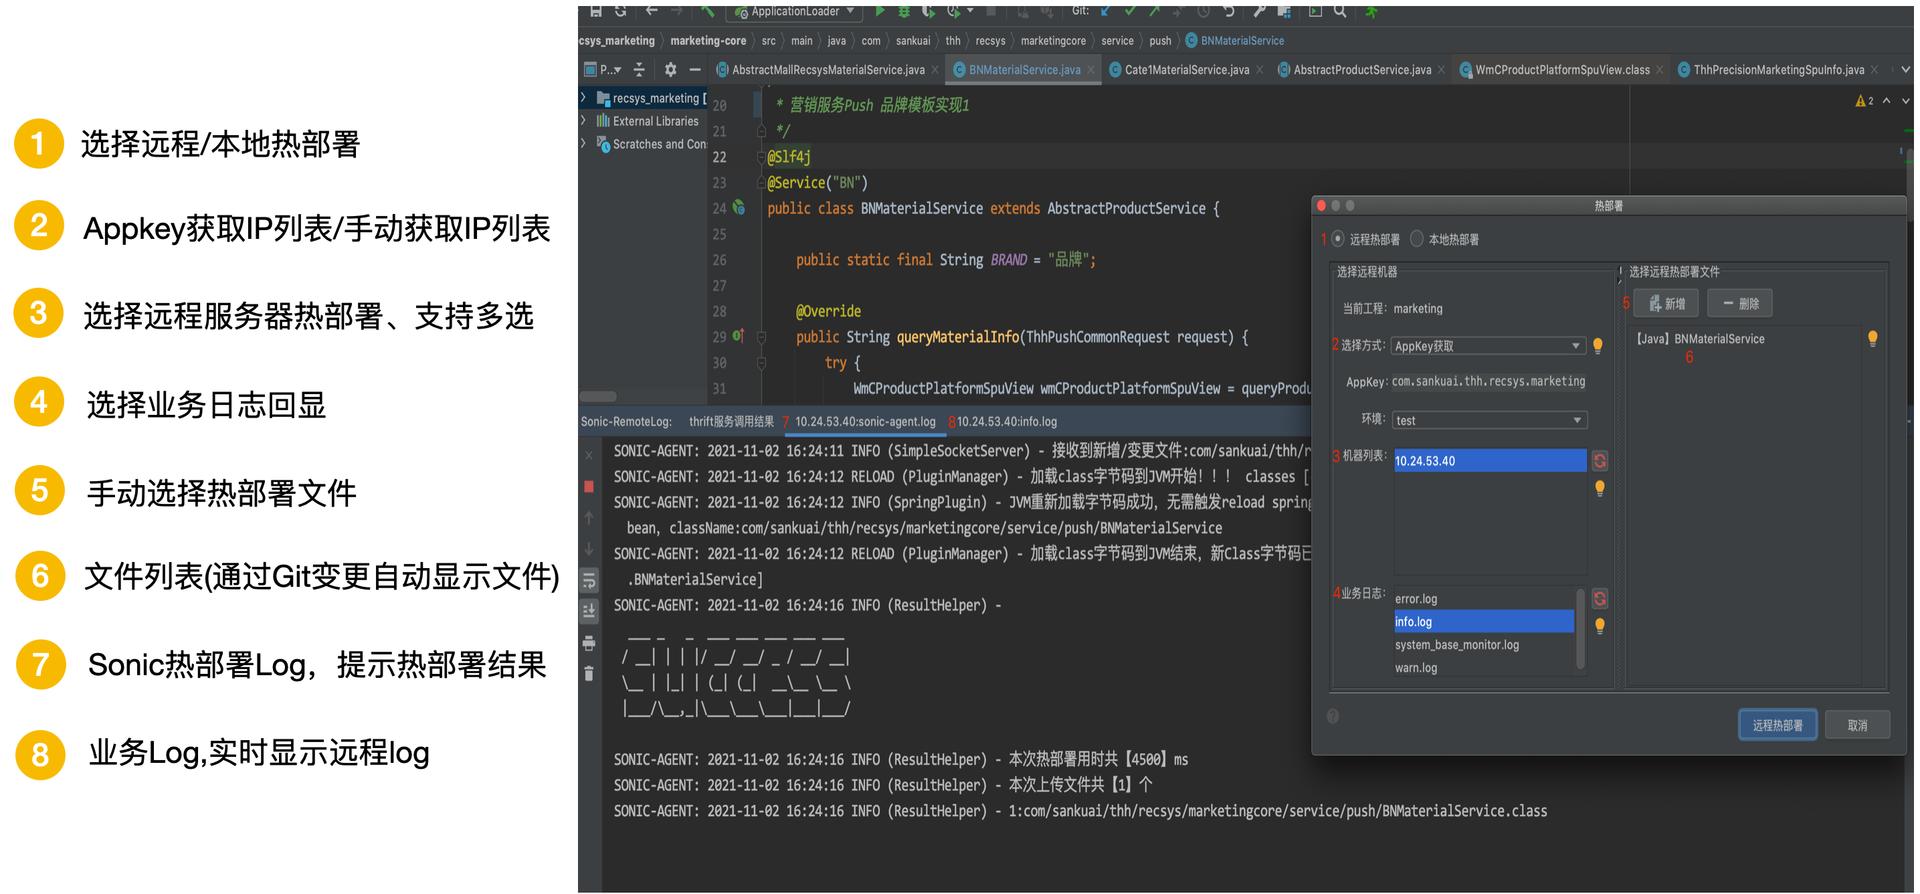Viewport: 1920px width, 894px height.
Task: Start debugging with the green bug icon
Action: [x=904, y=11]
